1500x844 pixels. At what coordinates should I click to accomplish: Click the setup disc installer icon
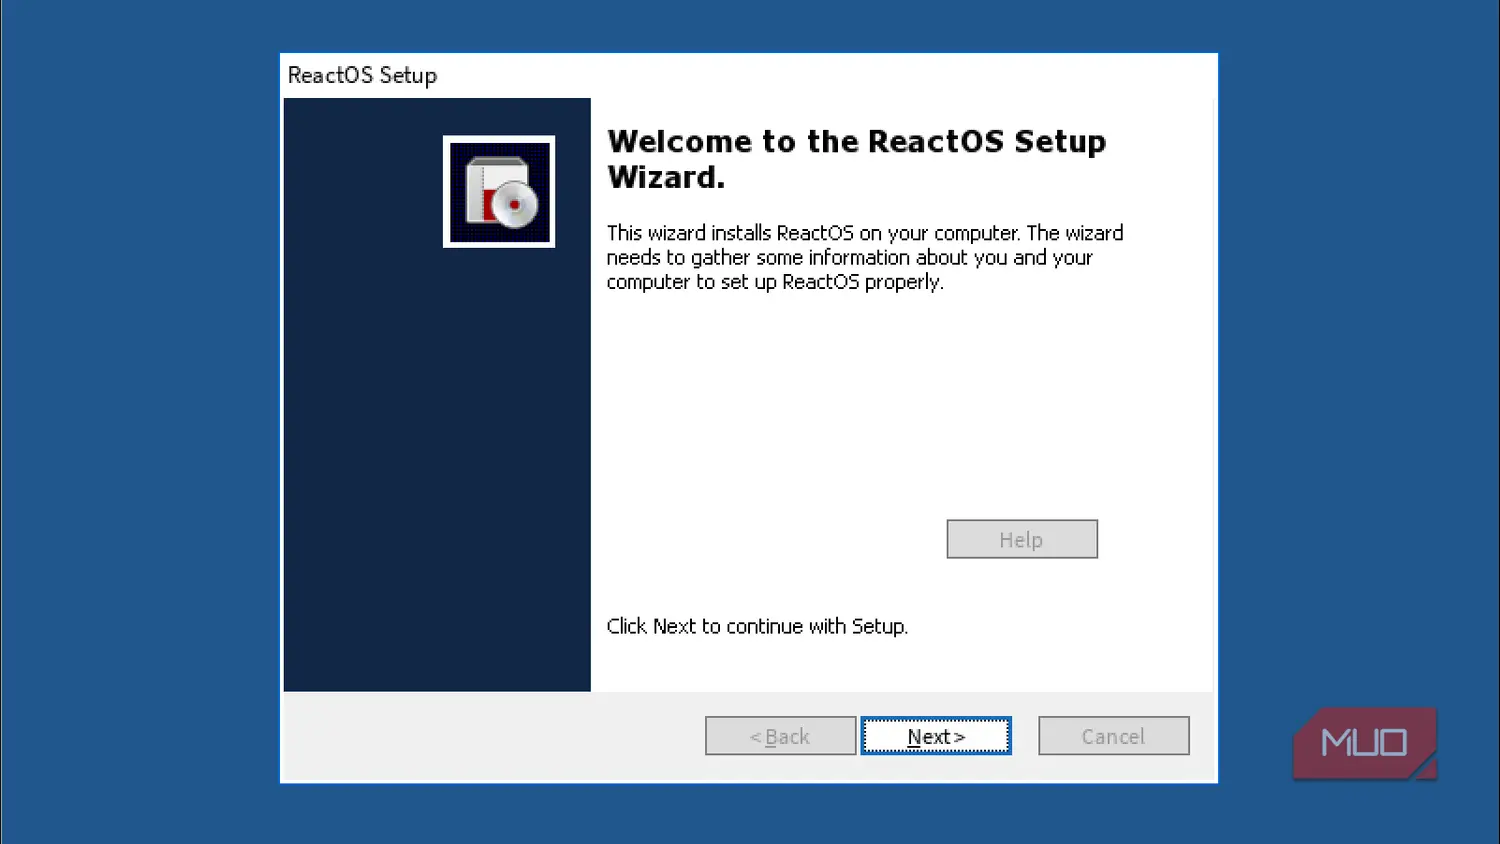[499, 192]
